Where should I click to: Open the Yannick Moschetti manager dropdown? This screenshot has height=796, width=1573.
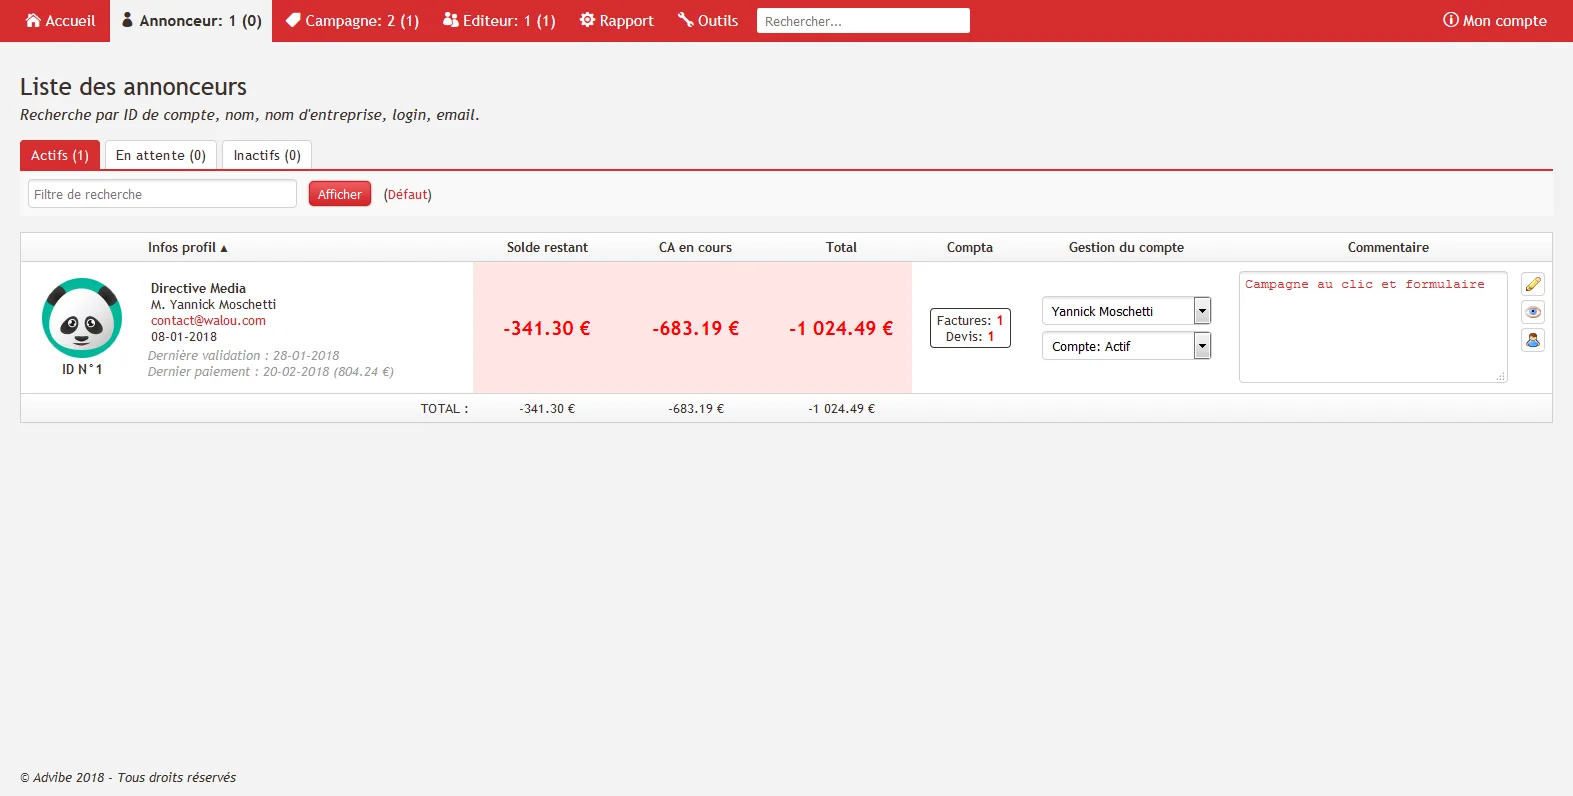1126,311
